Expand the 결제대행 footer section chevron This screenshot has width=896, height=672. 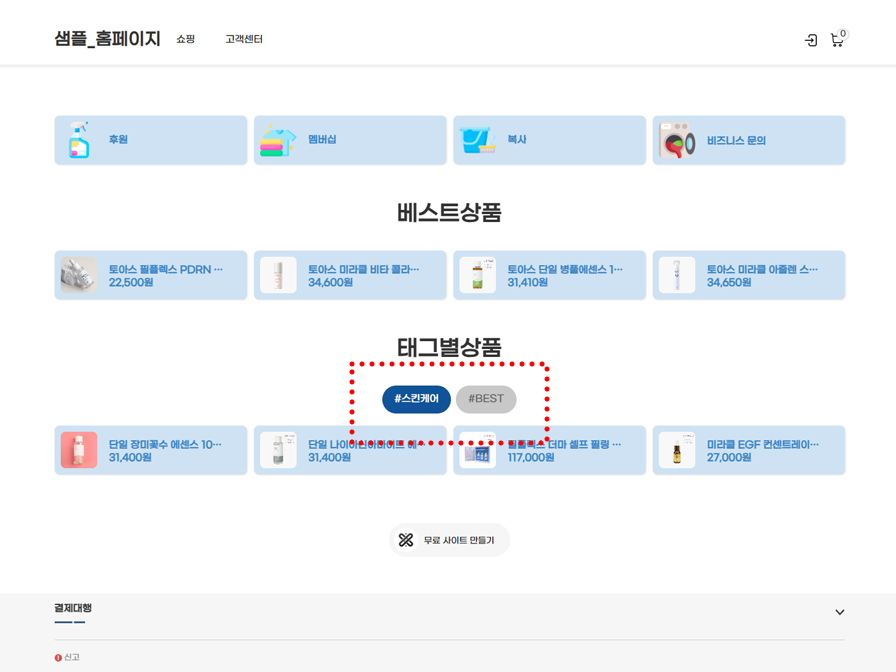pos(839,612)
